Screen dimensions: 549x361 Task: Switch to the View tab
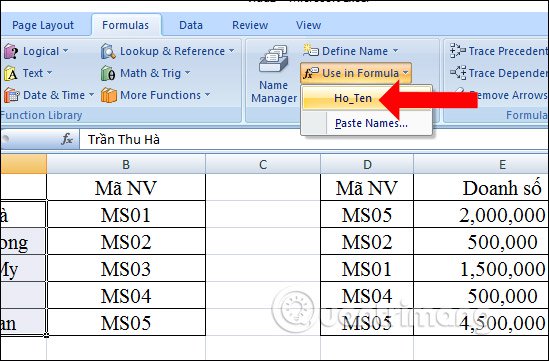point(308,25)
